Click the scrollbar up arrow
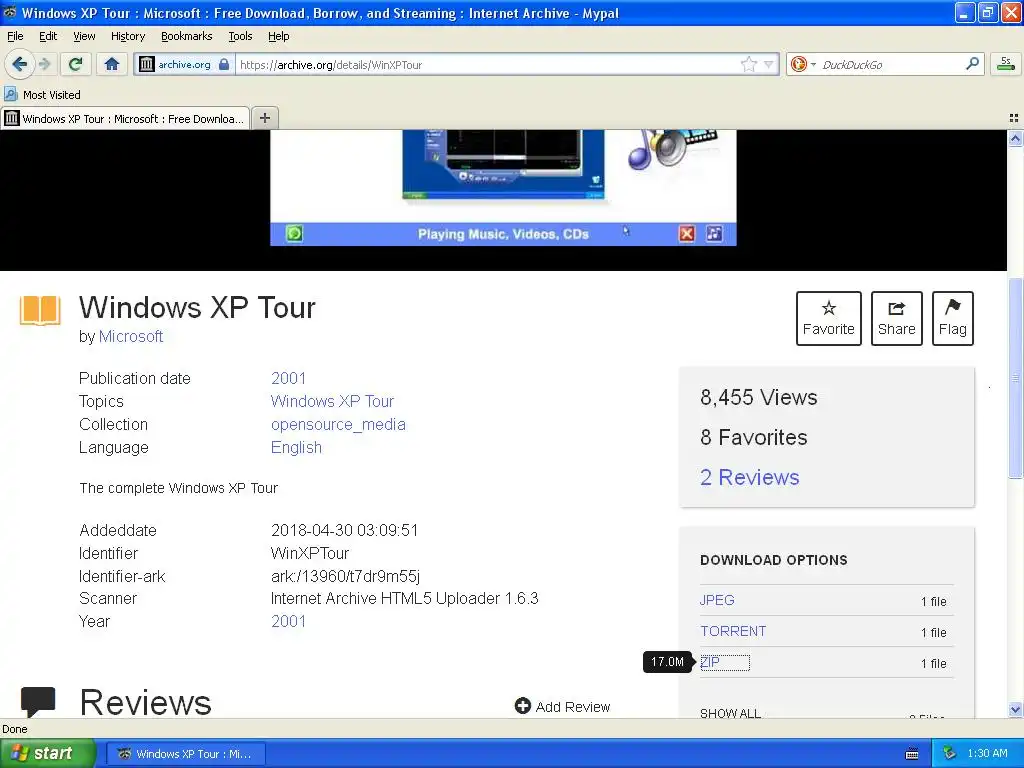 click(1015, 138)
